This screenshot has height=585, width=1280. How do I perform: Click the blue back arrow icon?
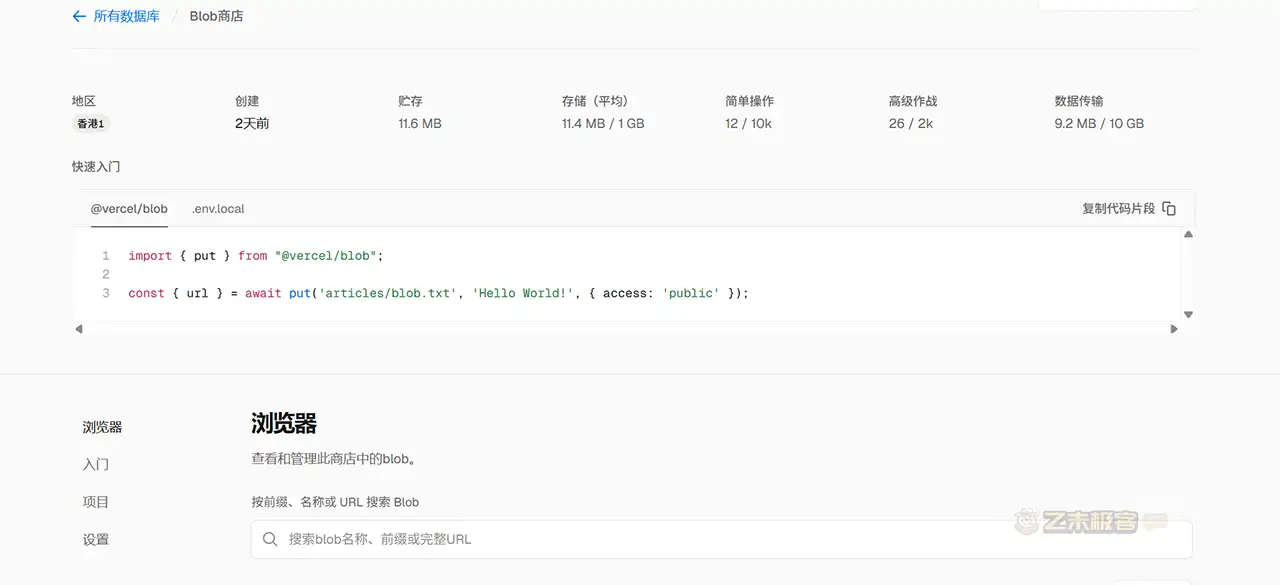[x=79, y=16]
